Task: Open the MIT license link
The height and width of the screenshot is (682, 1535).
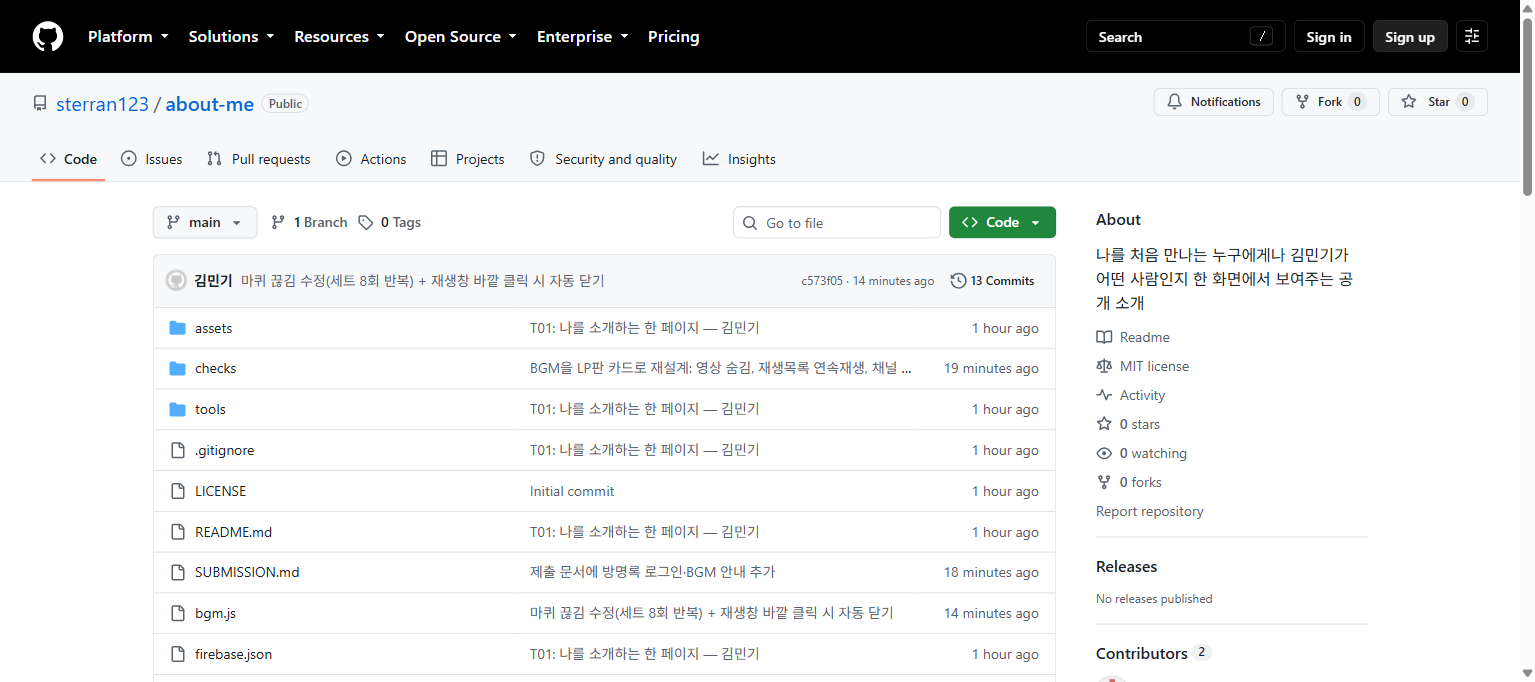Action: (x=1154, y=366)
